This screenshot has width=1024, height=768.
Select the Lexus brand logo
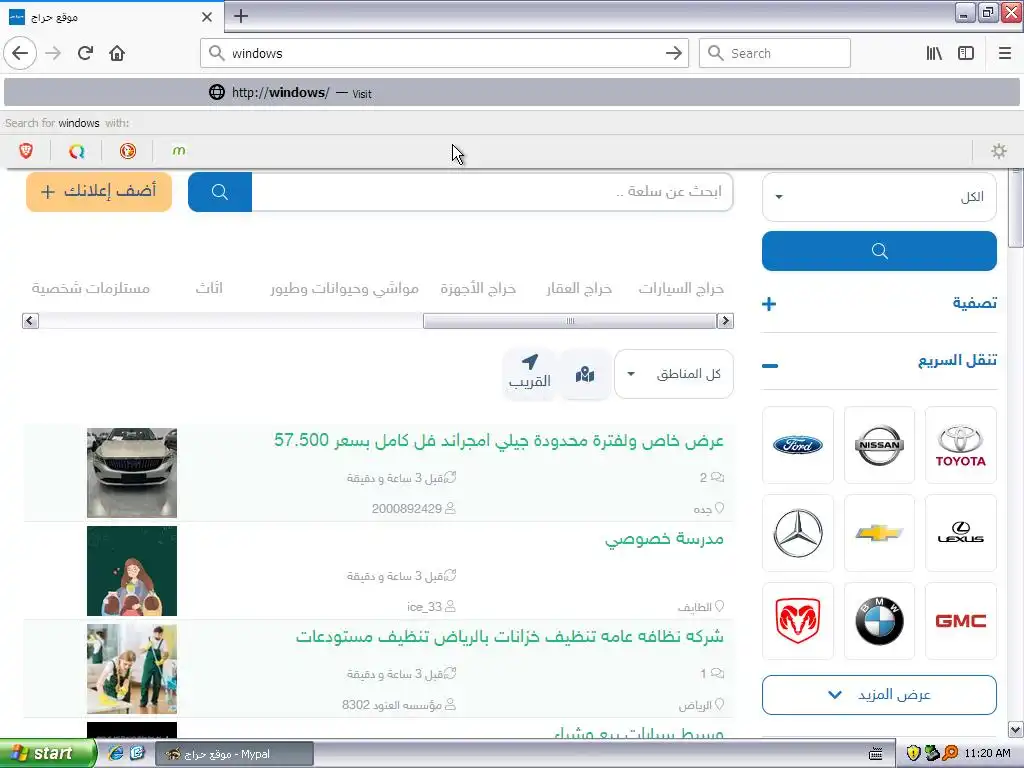tap(961, 533)
